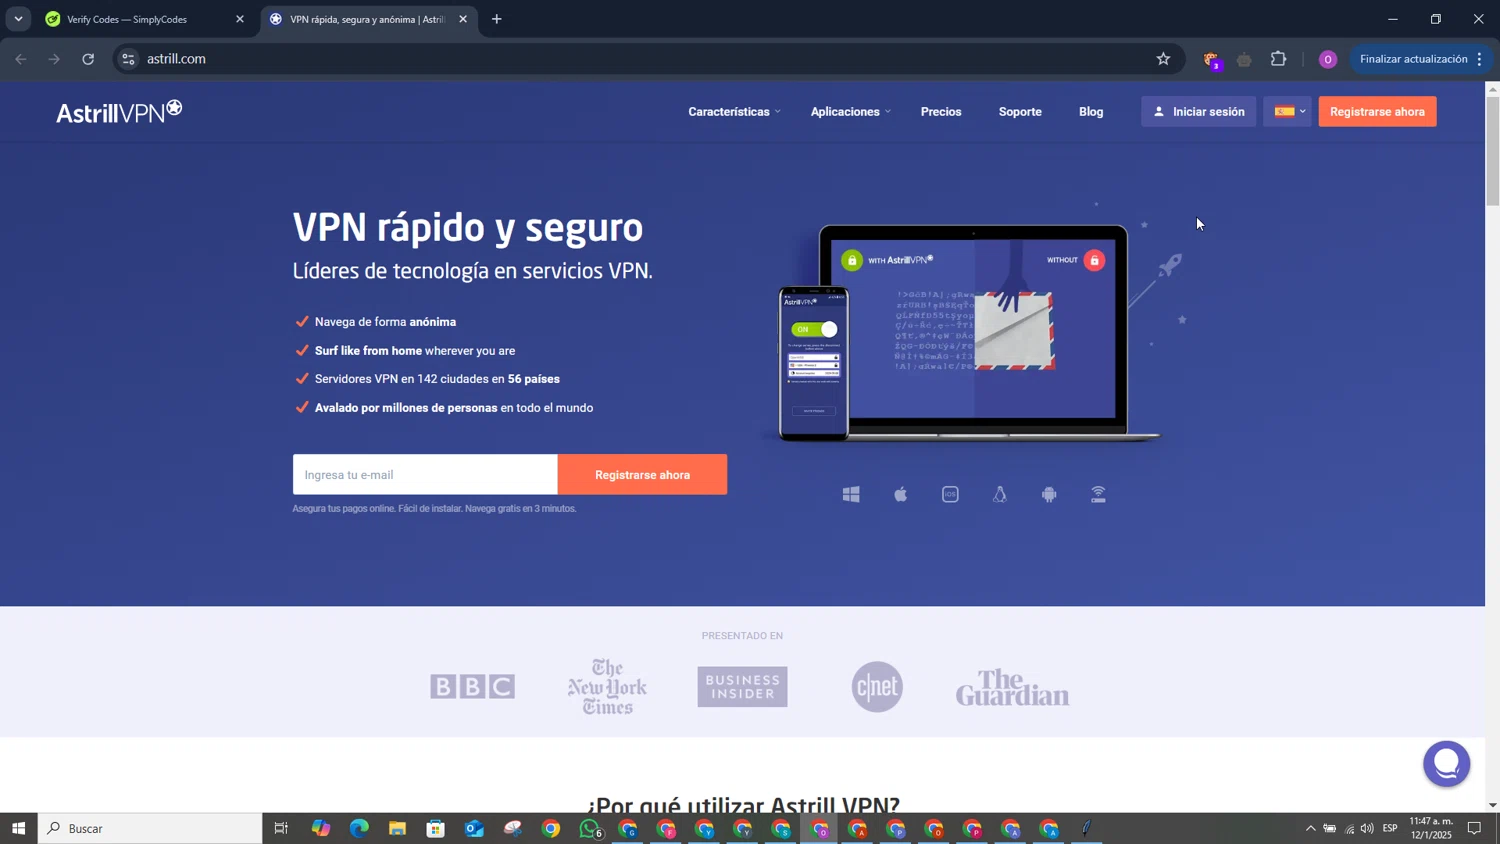Viewport: 1500px width, 844px height.
Task: Click the Business Insider logo
Action: 742,686
